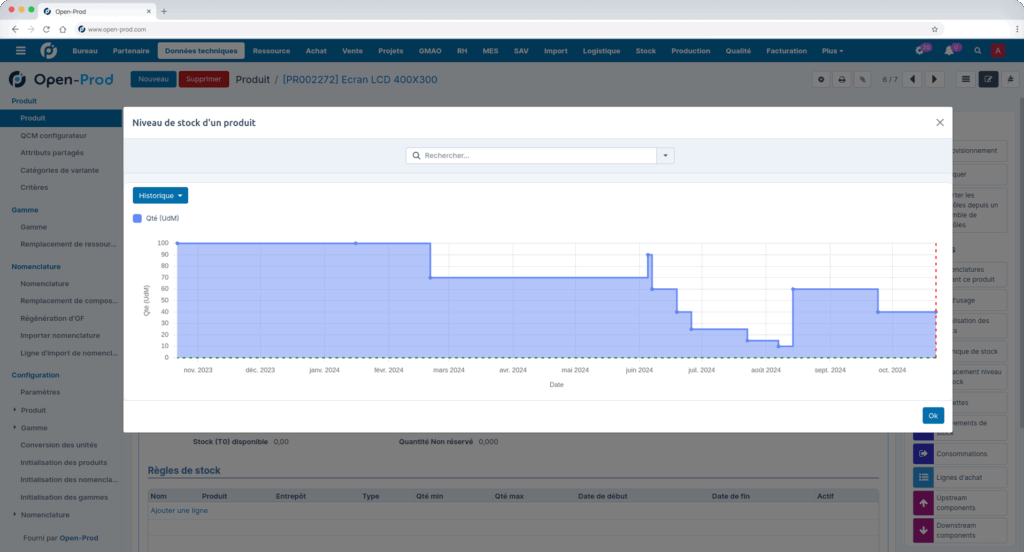Open the Bureau menu
The width and height of the screenshot is (1024, 552).
click(85, 50)
